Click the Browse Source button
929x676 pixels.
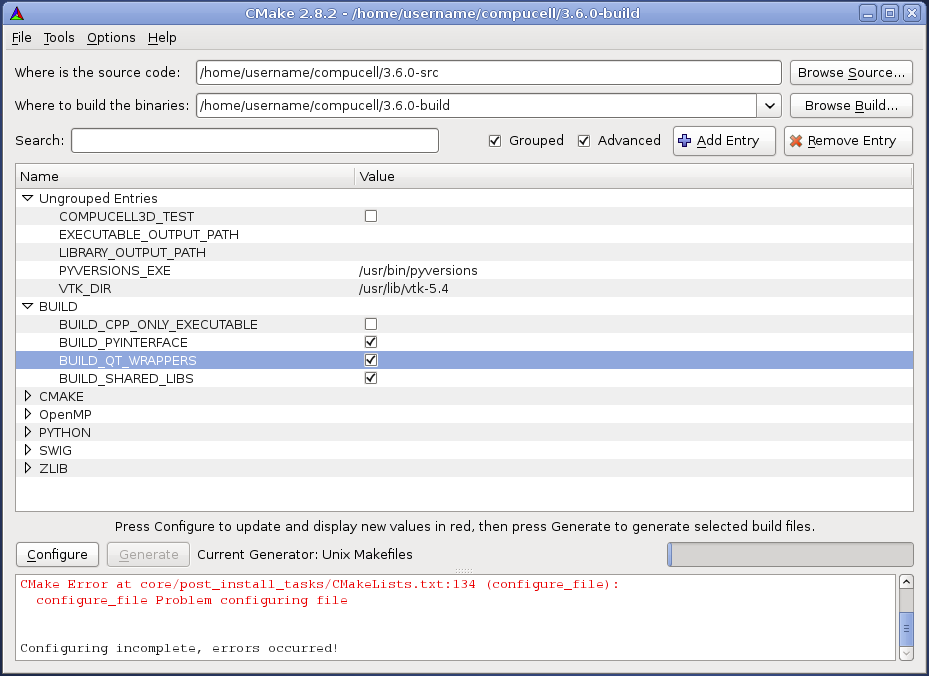pyautogui.click(x=851, y=73)
